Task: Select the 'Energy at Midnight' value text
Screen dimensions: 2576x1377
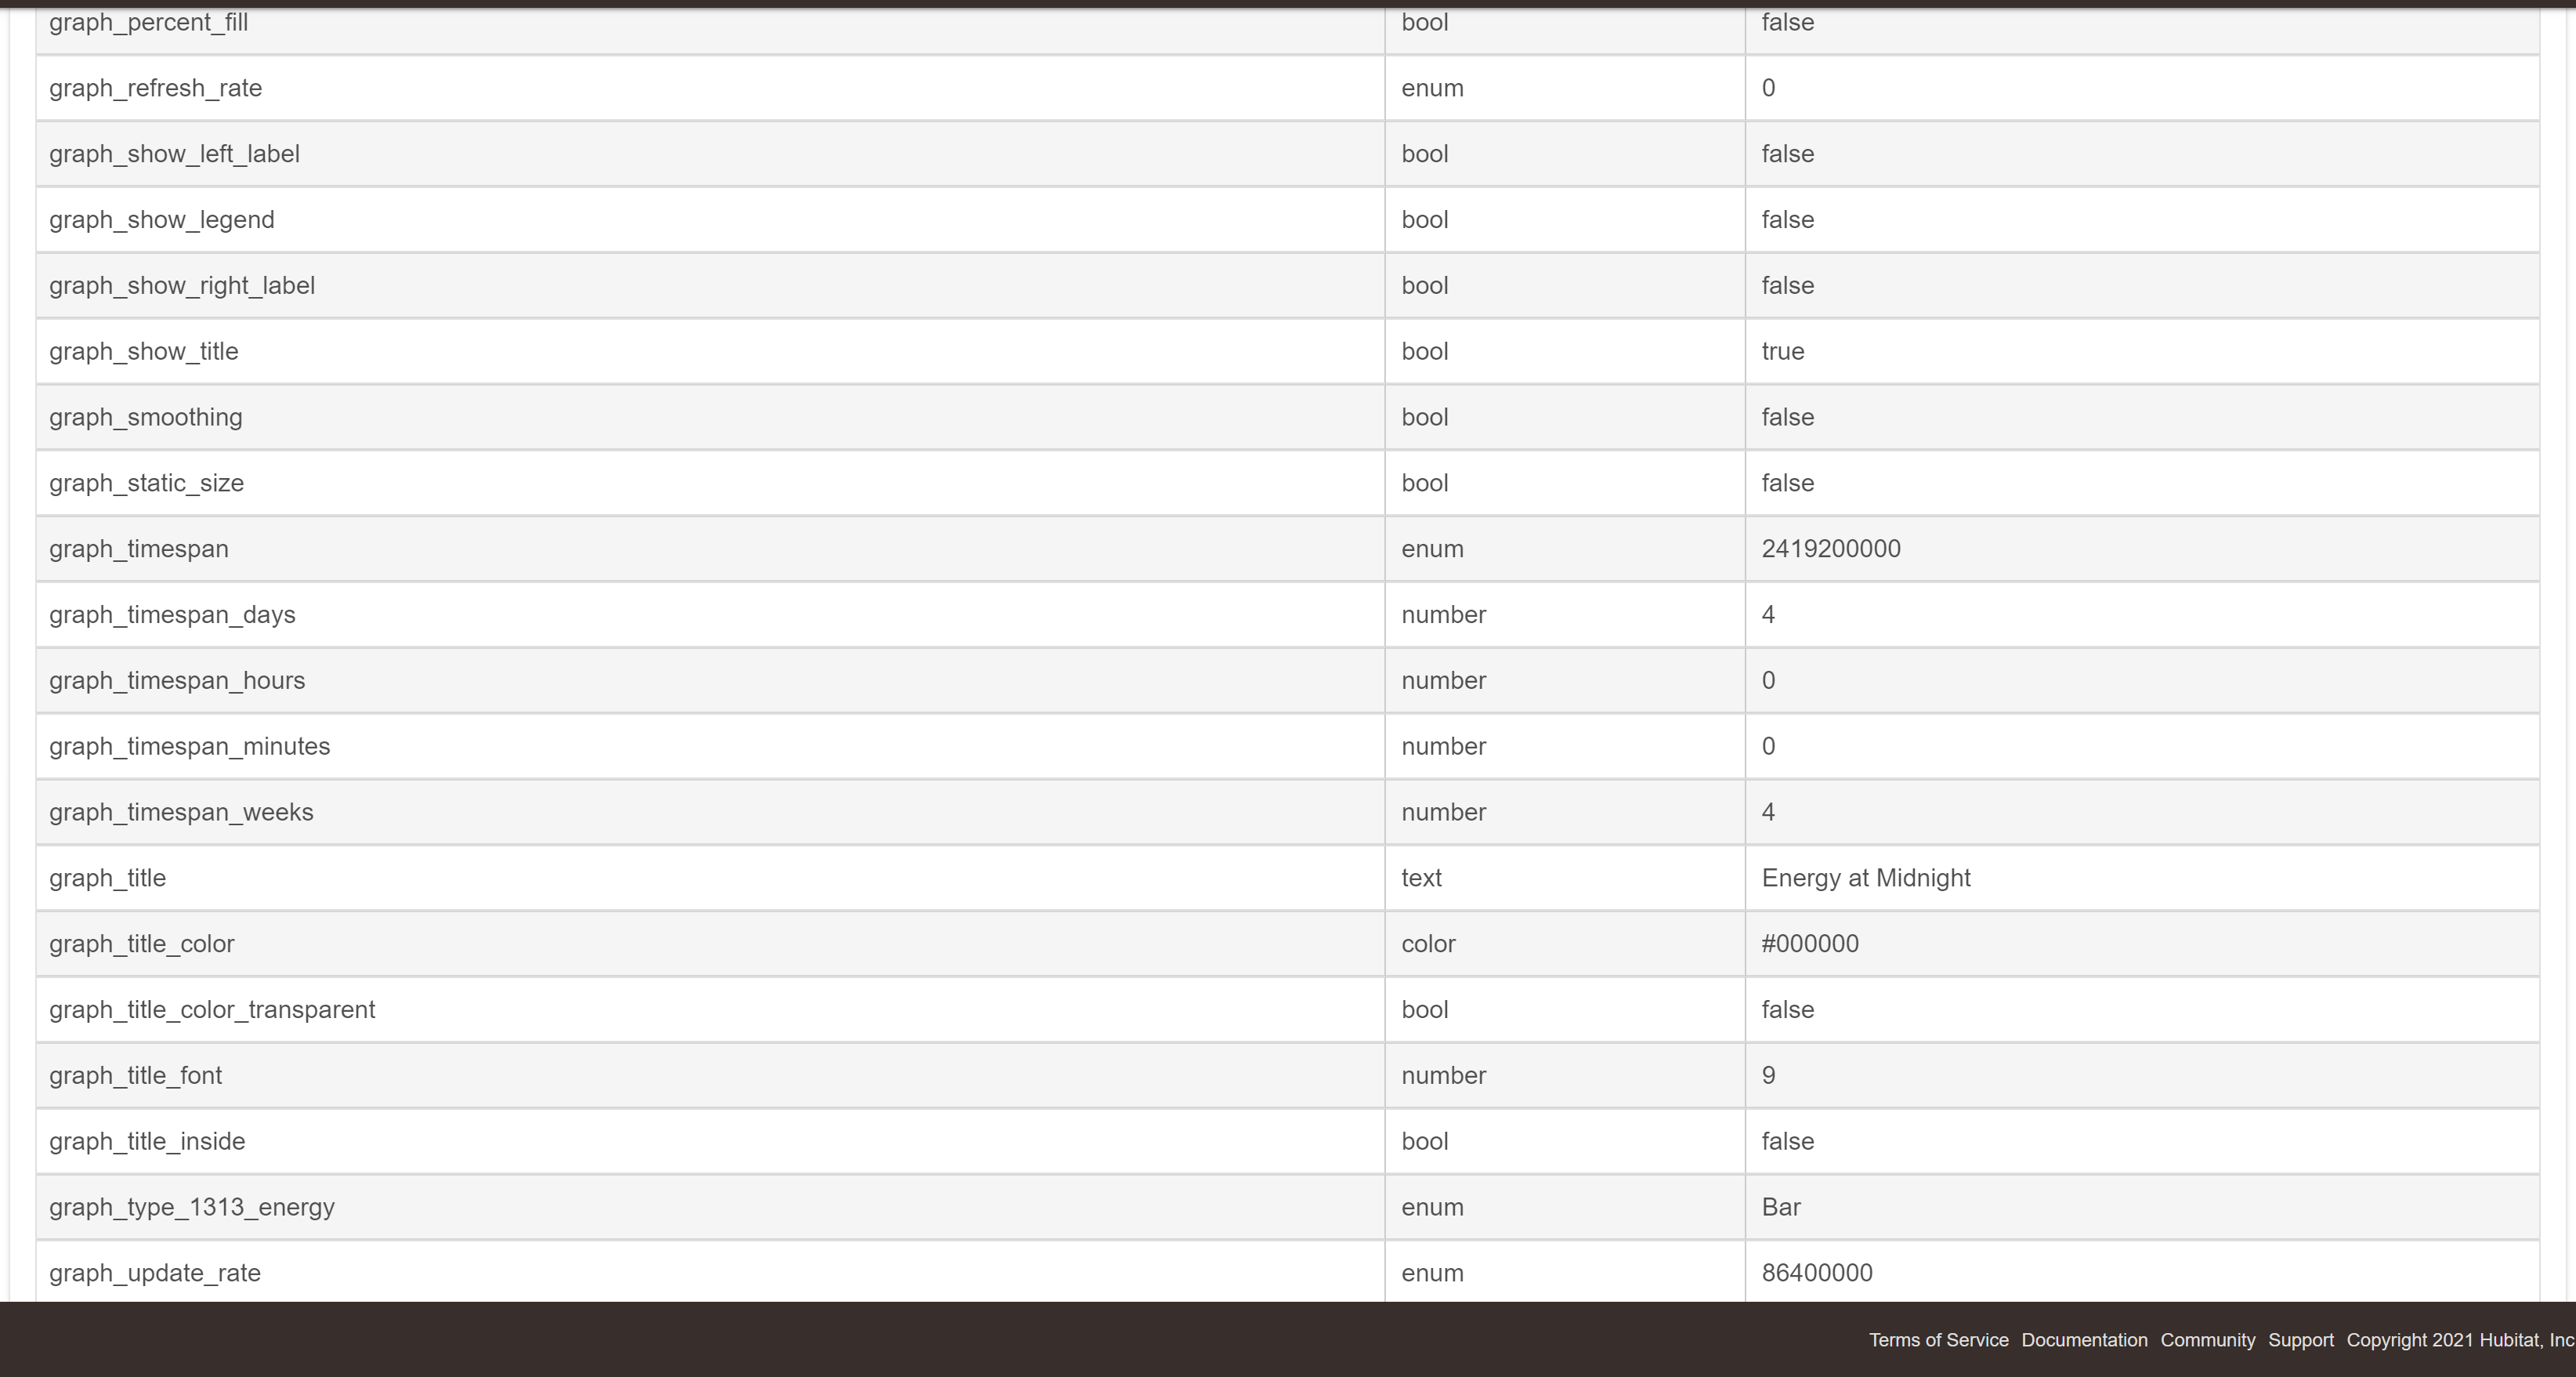Action: point(1865,878)
